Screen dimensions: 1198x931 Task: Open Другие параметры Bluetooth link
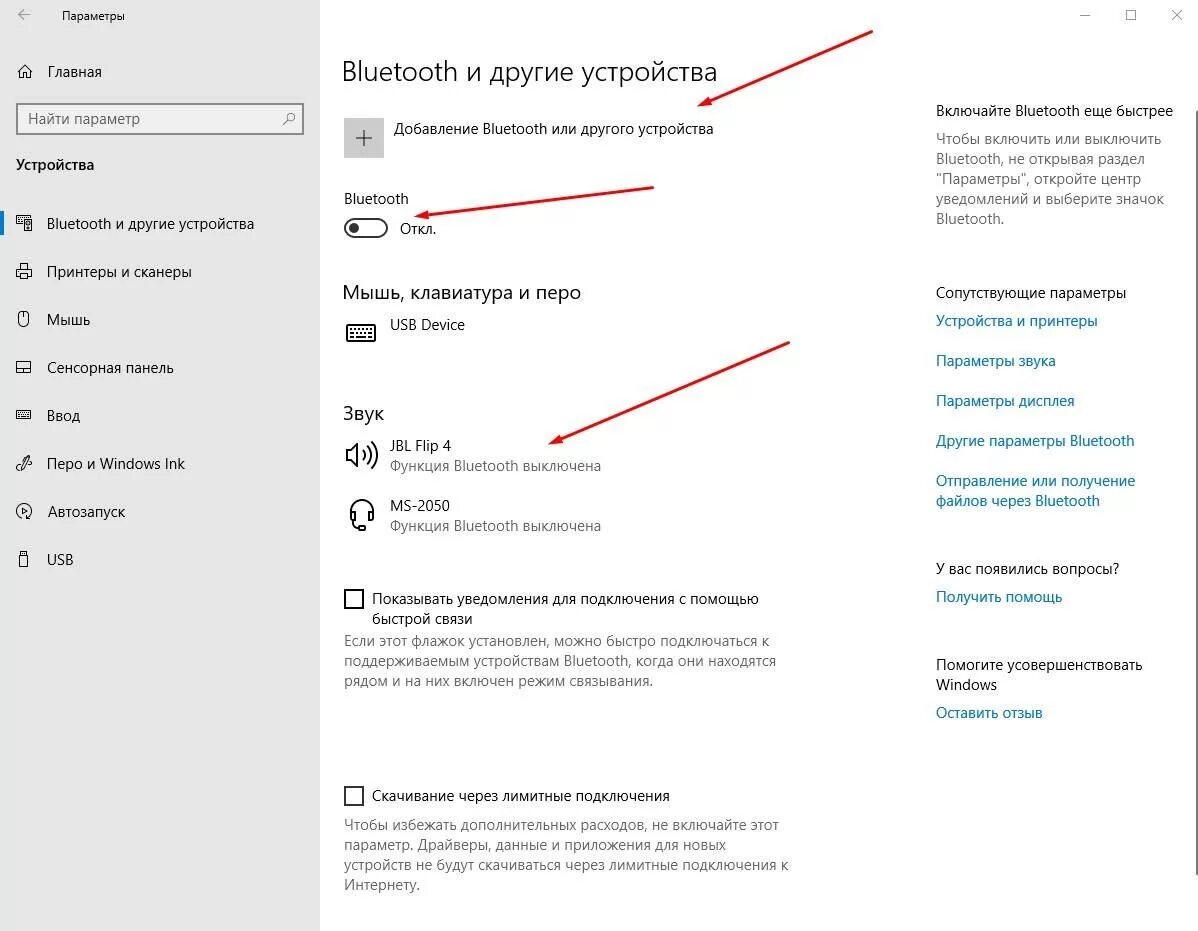point(1034,441)
